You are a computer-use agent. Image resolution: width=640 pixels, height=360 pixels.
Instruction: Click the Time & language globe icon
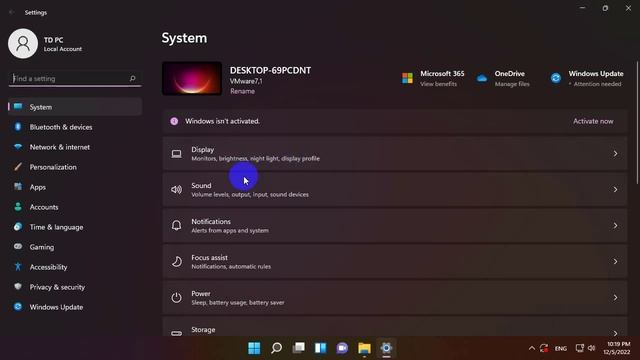[18, 227]
